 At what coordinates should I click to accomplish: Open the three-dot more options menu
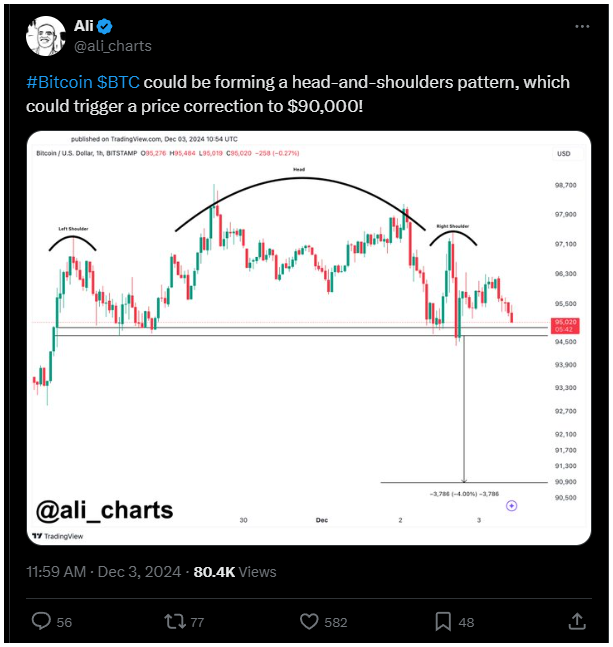(x=582, y=26)
